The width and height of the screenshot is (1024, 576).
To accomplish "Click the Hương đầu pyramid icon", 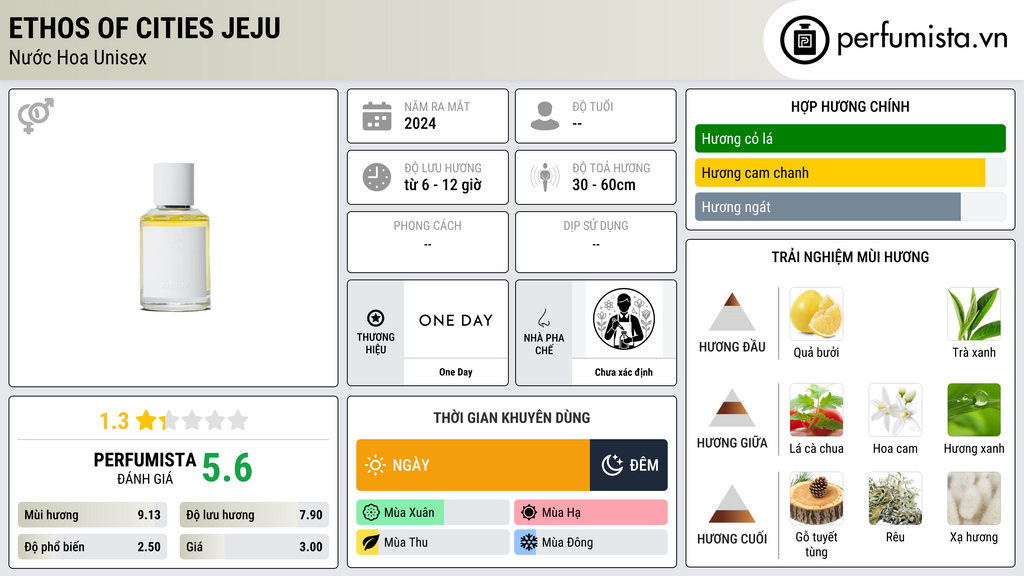I will [732, 312].
